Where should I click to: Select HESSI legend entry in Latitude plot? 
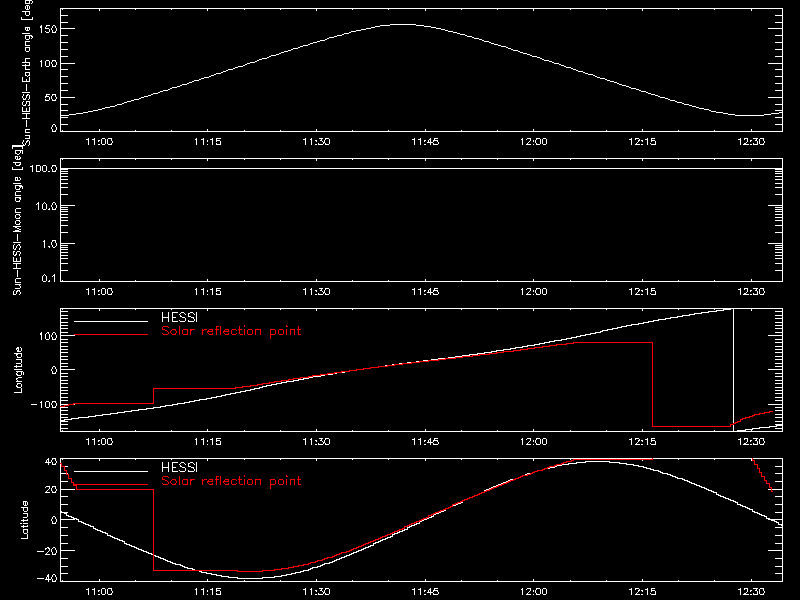pyautogui.click(x=179, y=468)
